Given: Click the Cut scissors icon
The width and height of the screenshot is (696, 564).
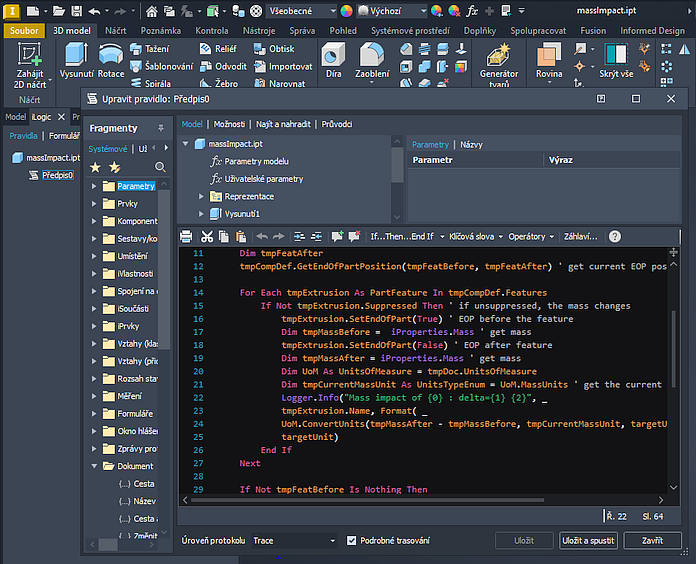Looking at the screenshot, I should pyautogui.click(x=207, y=236).
